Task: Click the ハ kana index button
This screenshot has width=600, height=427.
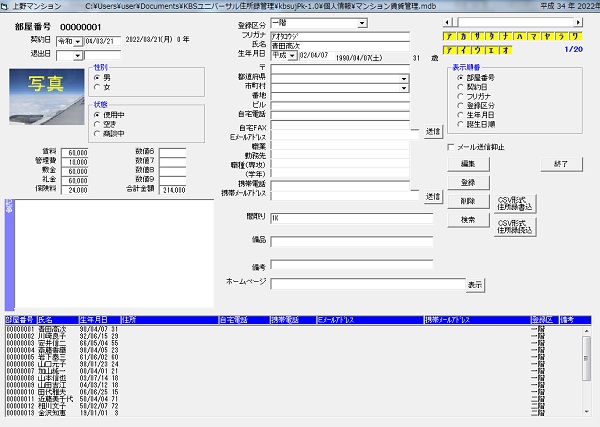Action: 519,34
